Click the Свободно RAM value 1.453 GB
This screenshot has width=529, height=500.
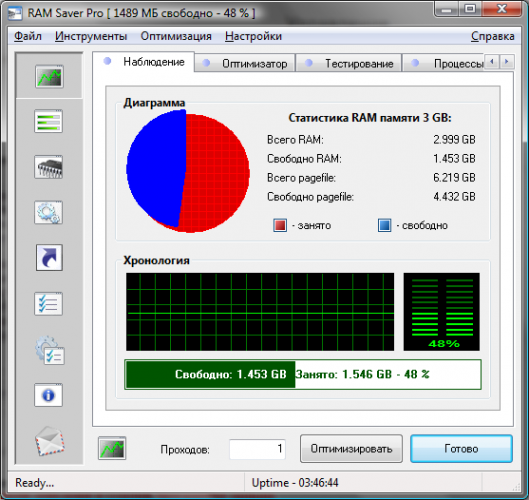454,158
